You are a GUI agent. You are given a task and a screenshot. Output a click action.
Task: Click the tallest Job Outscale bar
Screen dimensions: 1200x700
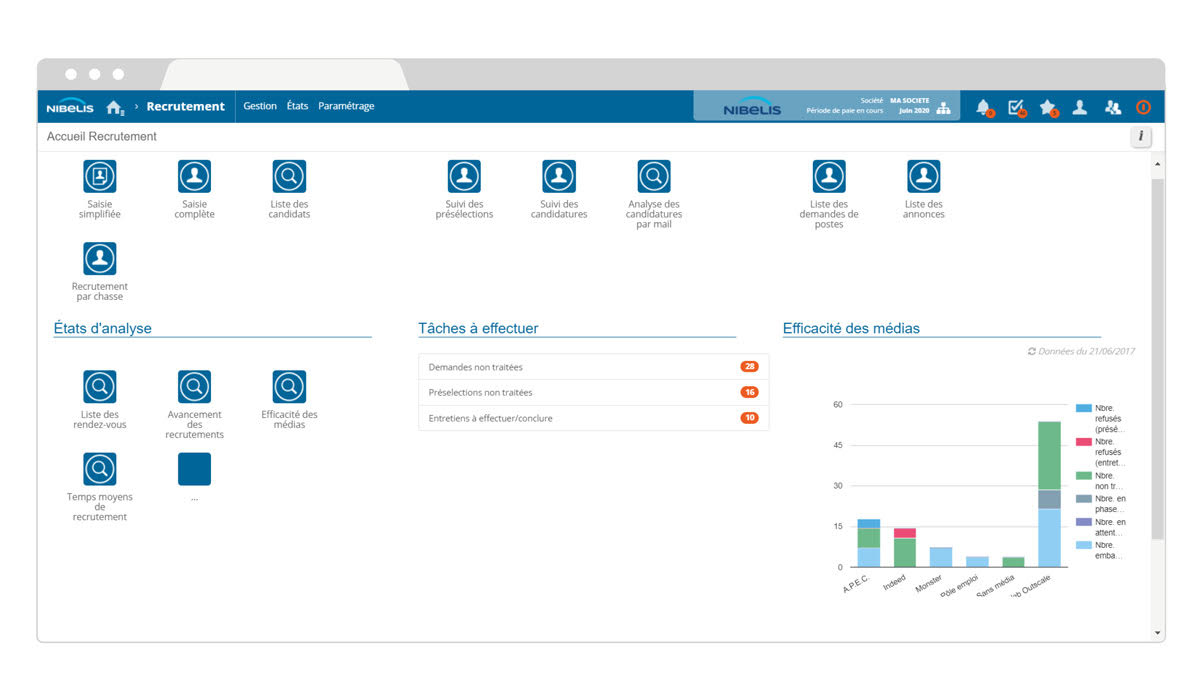coord(1049,494)
